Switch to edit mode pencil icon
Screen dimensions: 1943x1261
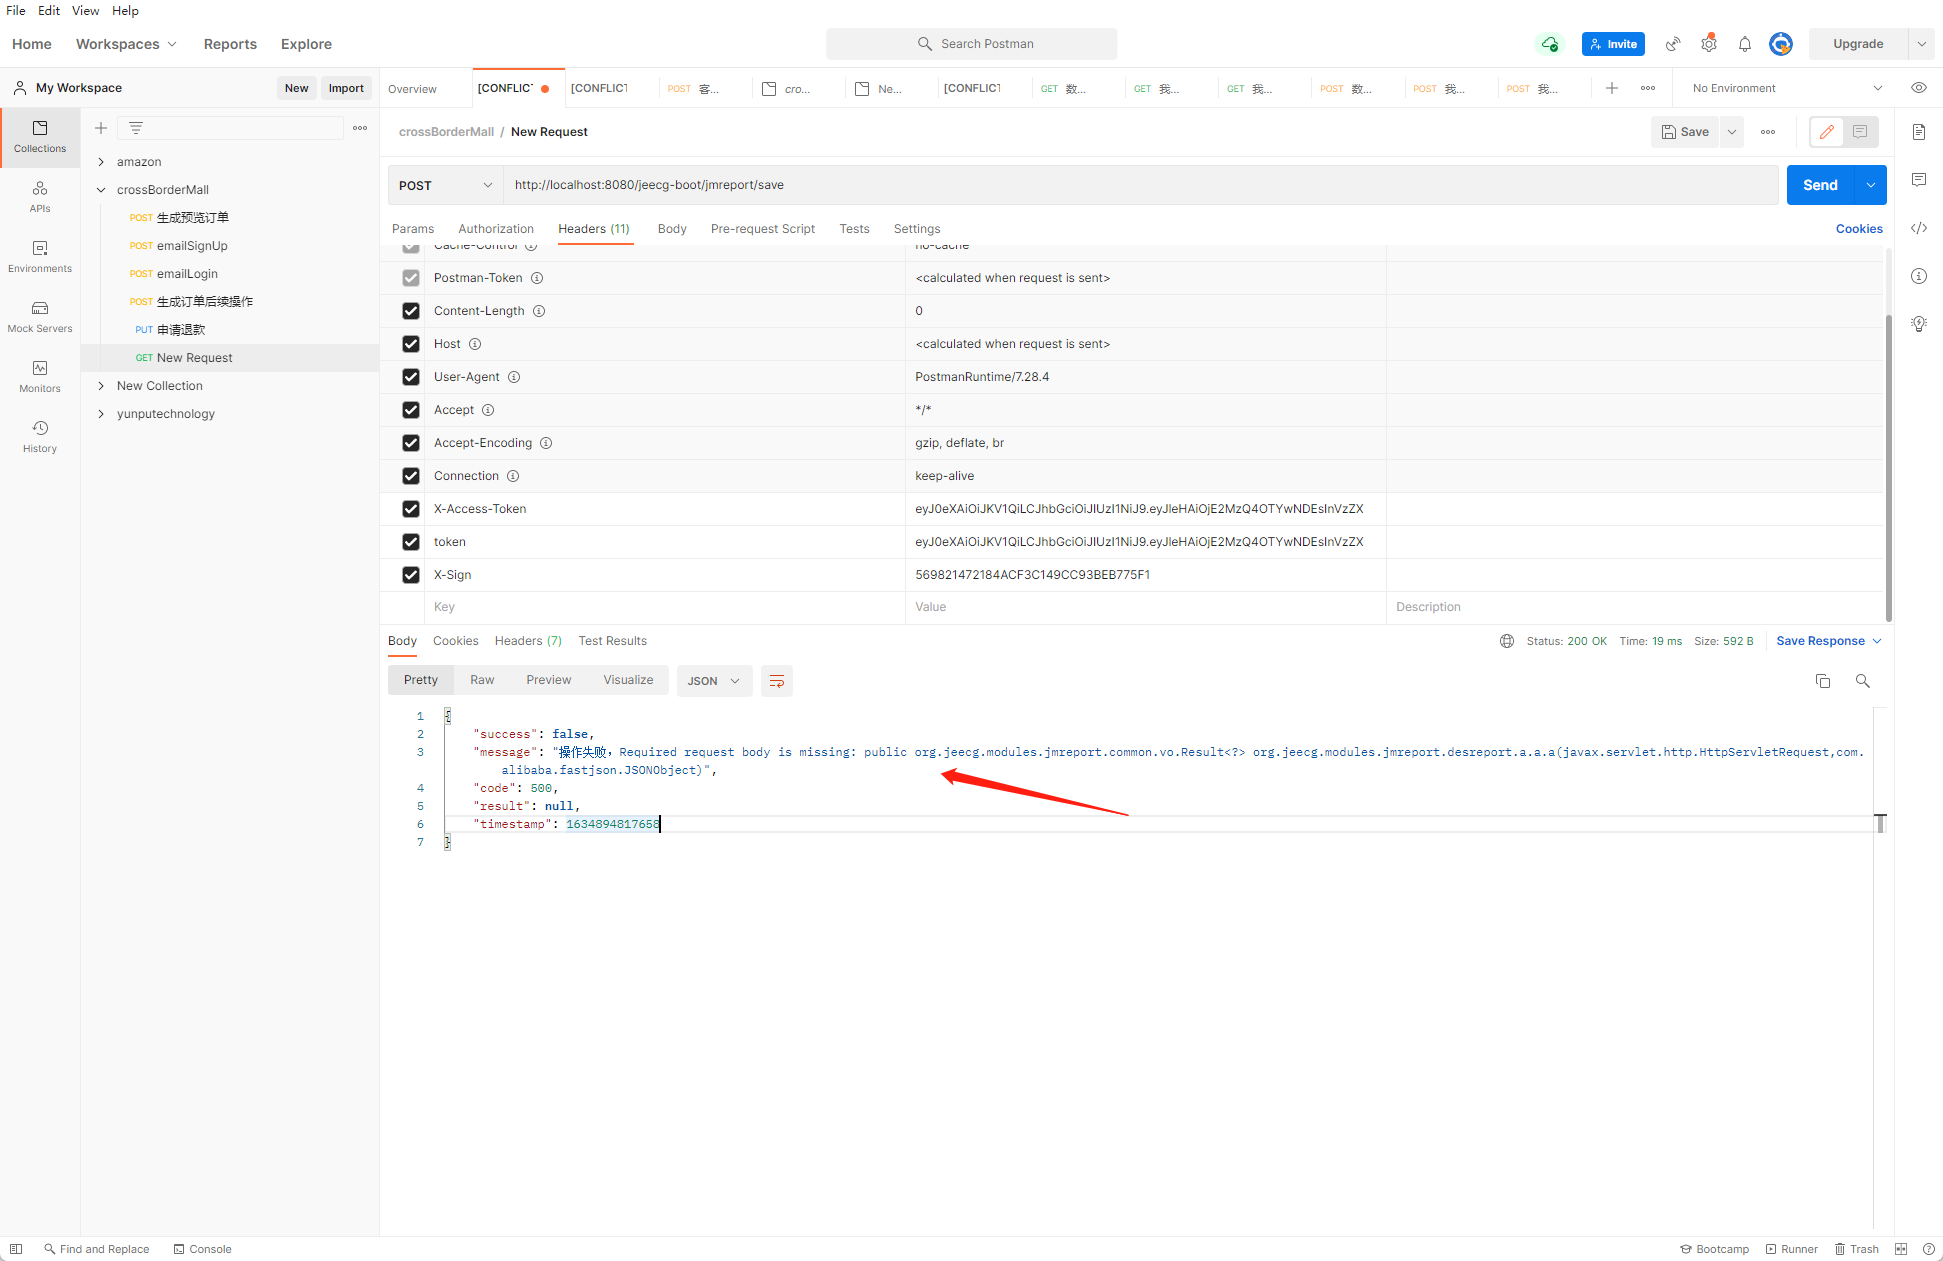1827,132
